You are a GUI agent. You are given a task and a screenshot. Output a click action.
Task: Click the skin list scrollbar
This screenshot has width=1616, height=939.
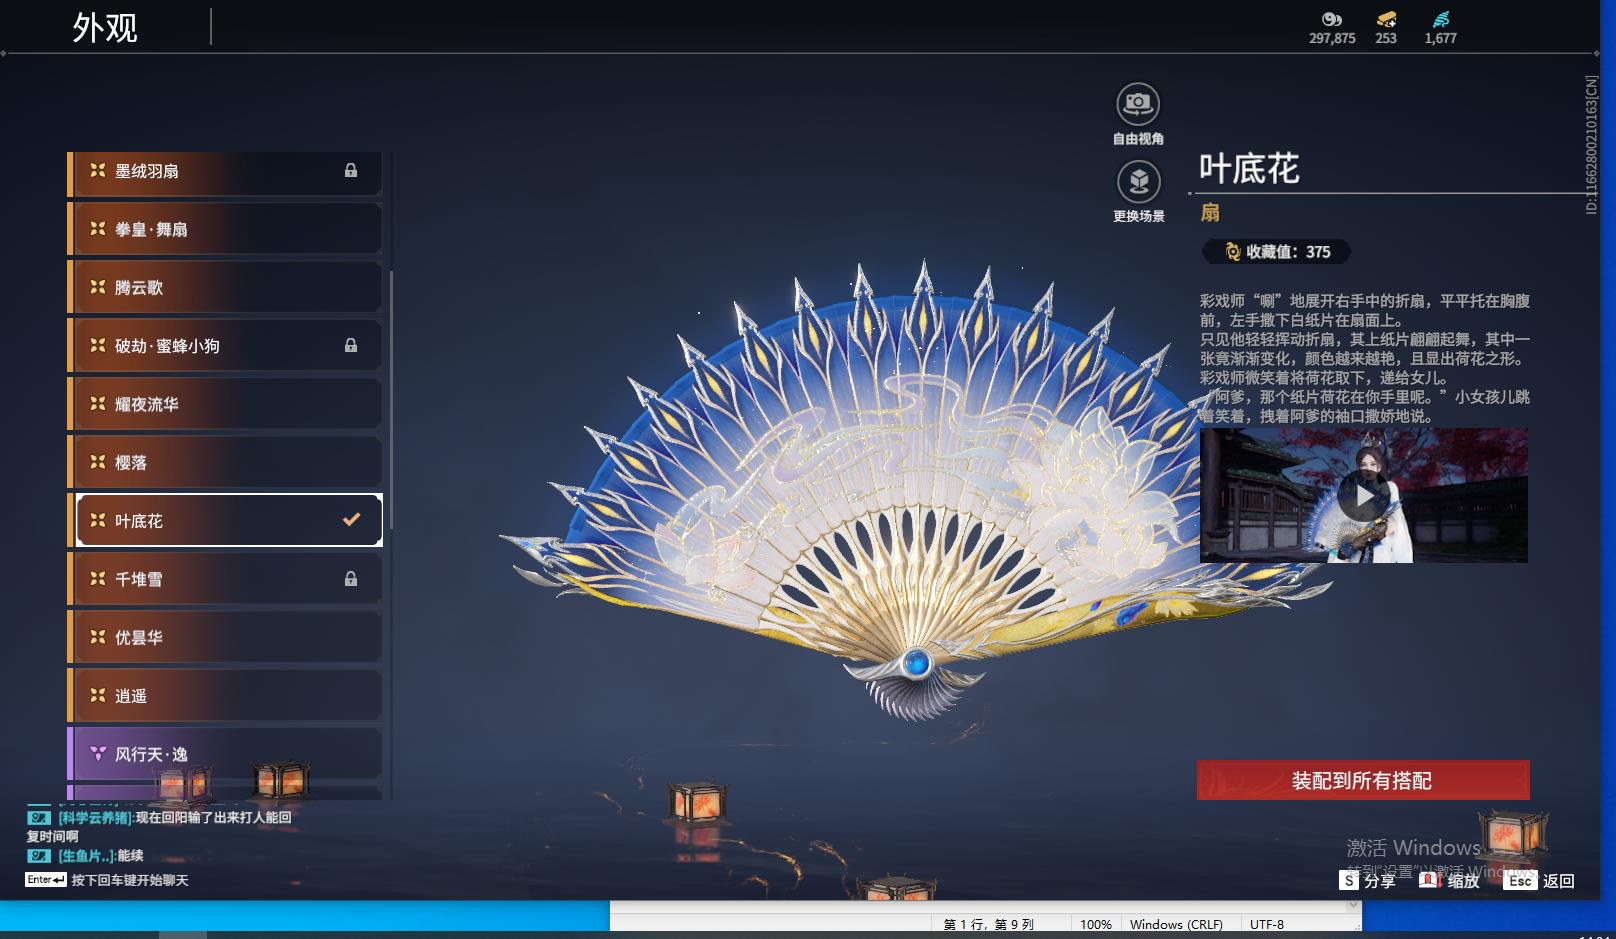point(391,400)
